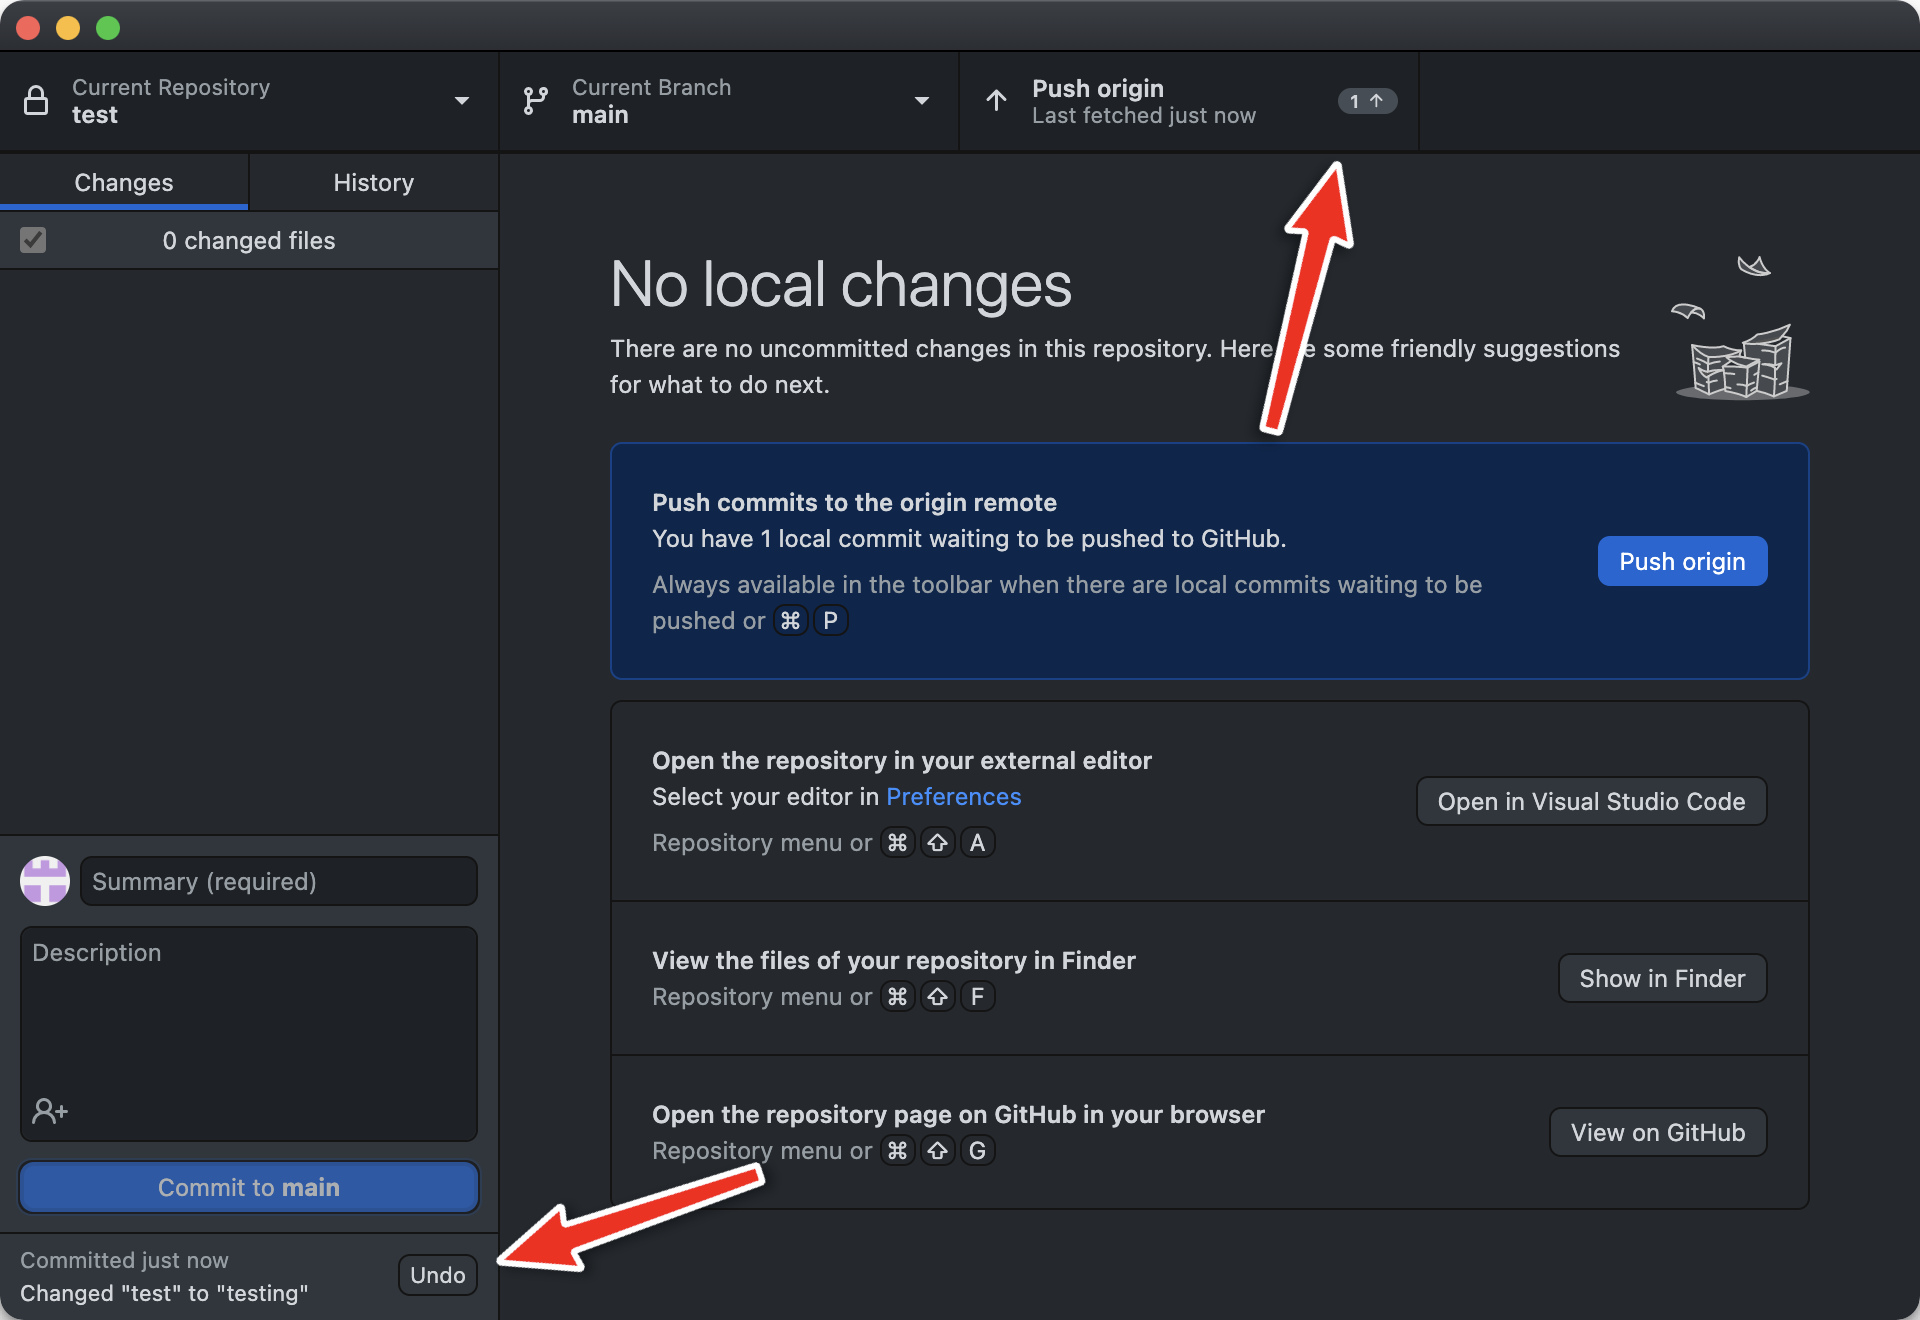The width and height of the screenshot is (1920, 1320).
Task: Undo the last commit
Action: tap(437, 1275)
